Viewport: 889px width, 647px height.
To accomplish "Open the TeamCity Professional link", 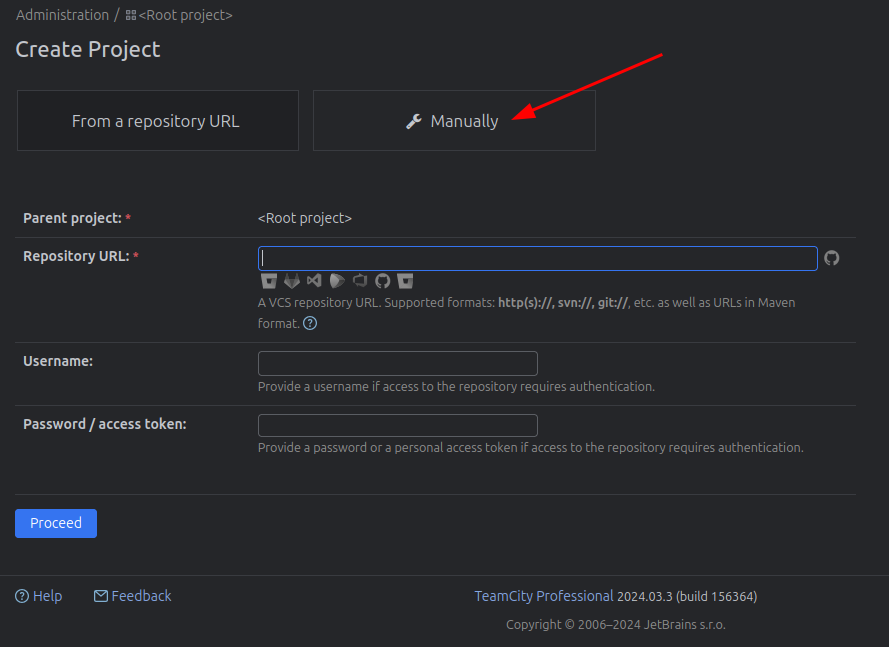I will 543,596.
